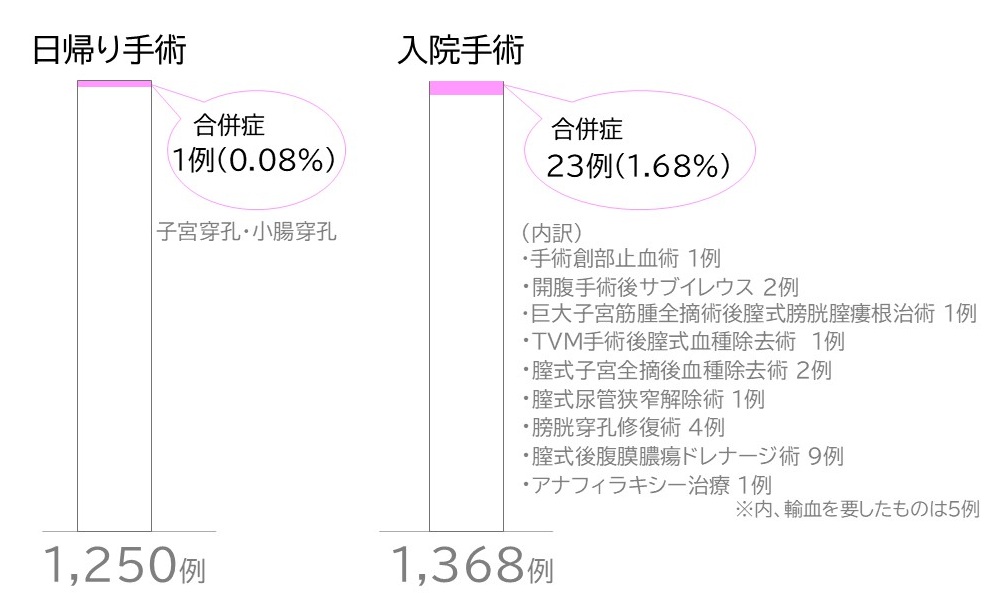Select the TVM手術後腟式血種除去術 1例 line

[x=683, y=341]
